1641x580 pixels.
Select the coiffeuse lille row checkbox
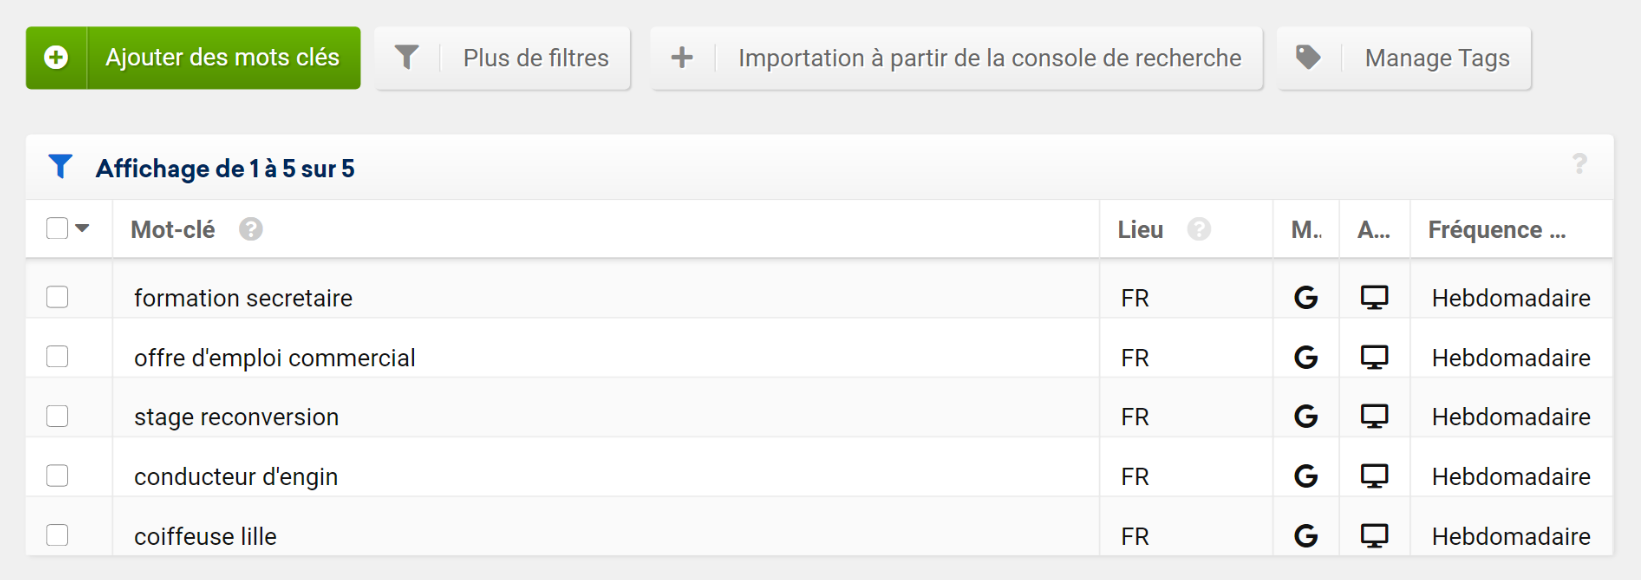(x=58, y=535)
